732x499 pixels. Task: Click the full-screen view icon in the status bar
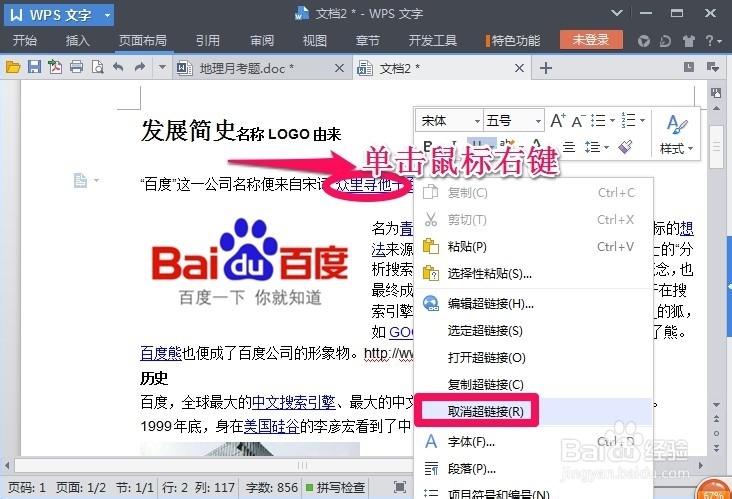pos(400,487)
